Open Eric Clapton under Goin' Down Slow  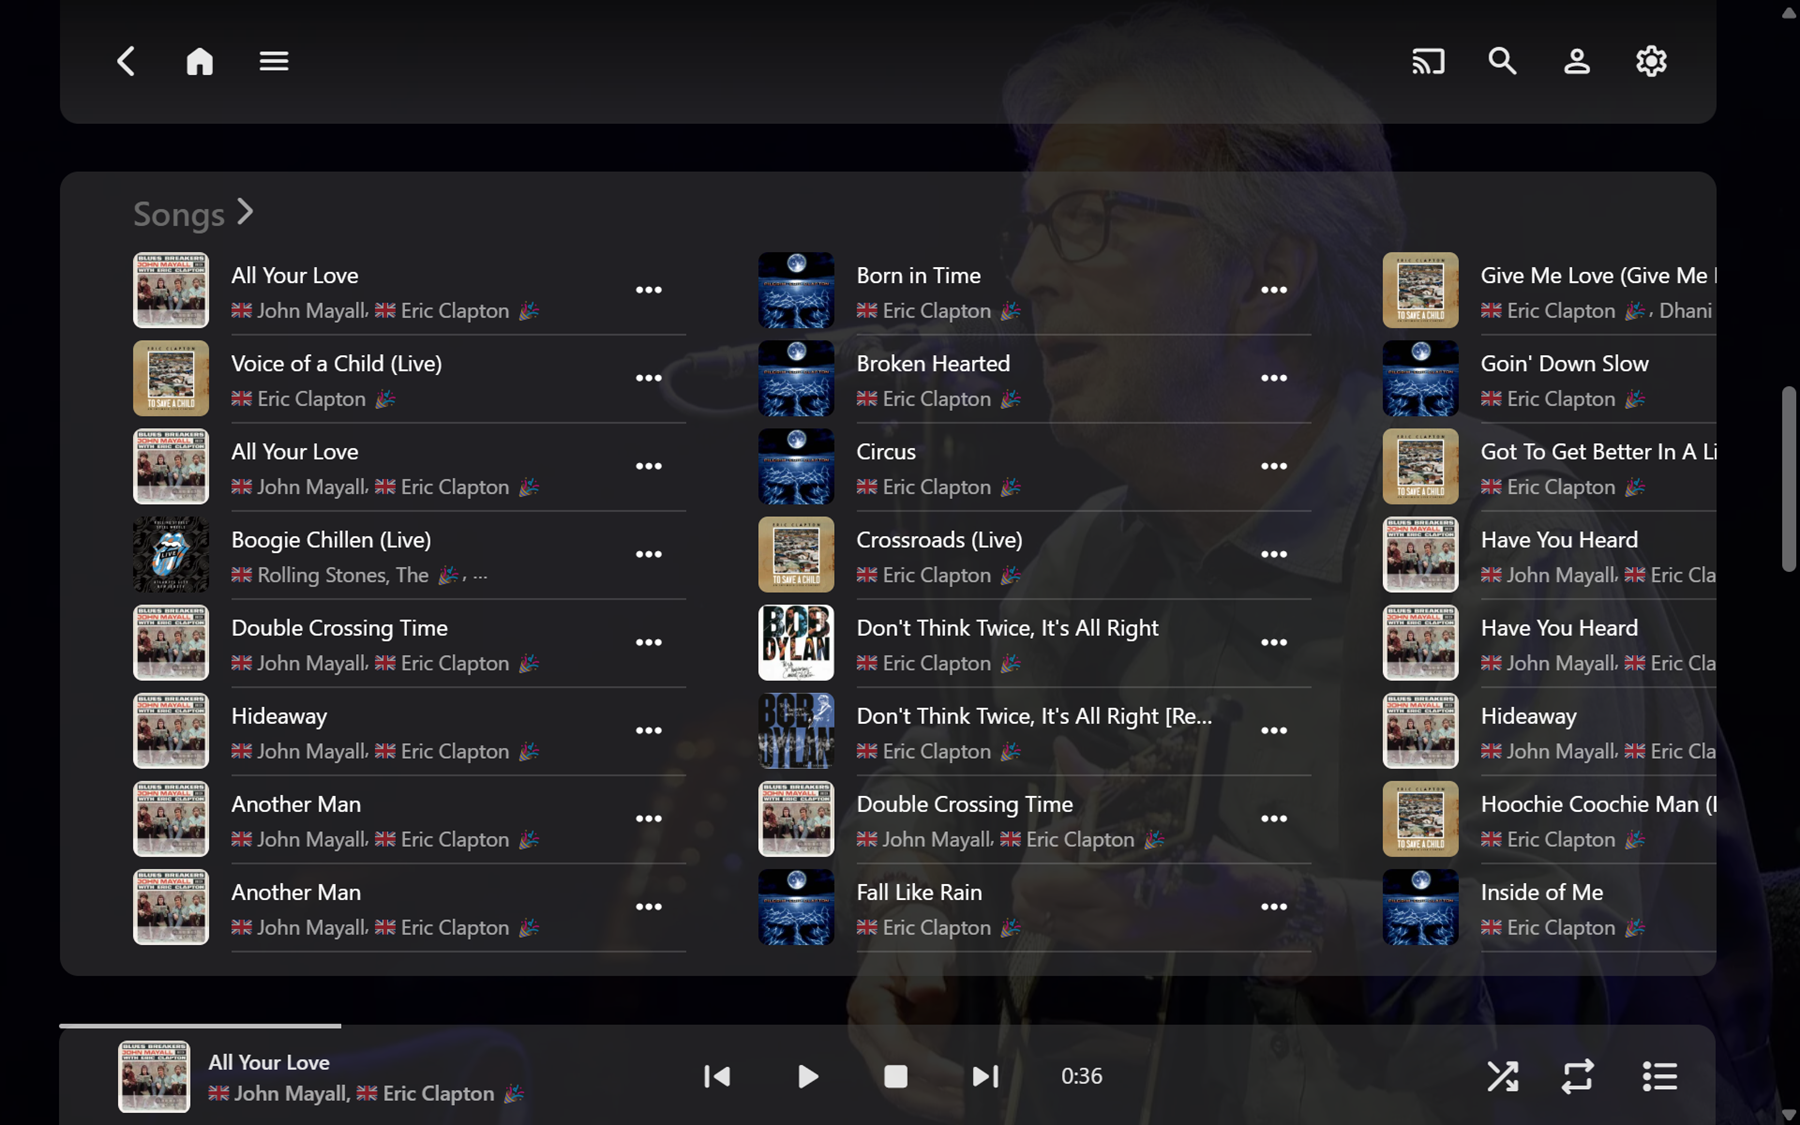tap(1561, 399)
